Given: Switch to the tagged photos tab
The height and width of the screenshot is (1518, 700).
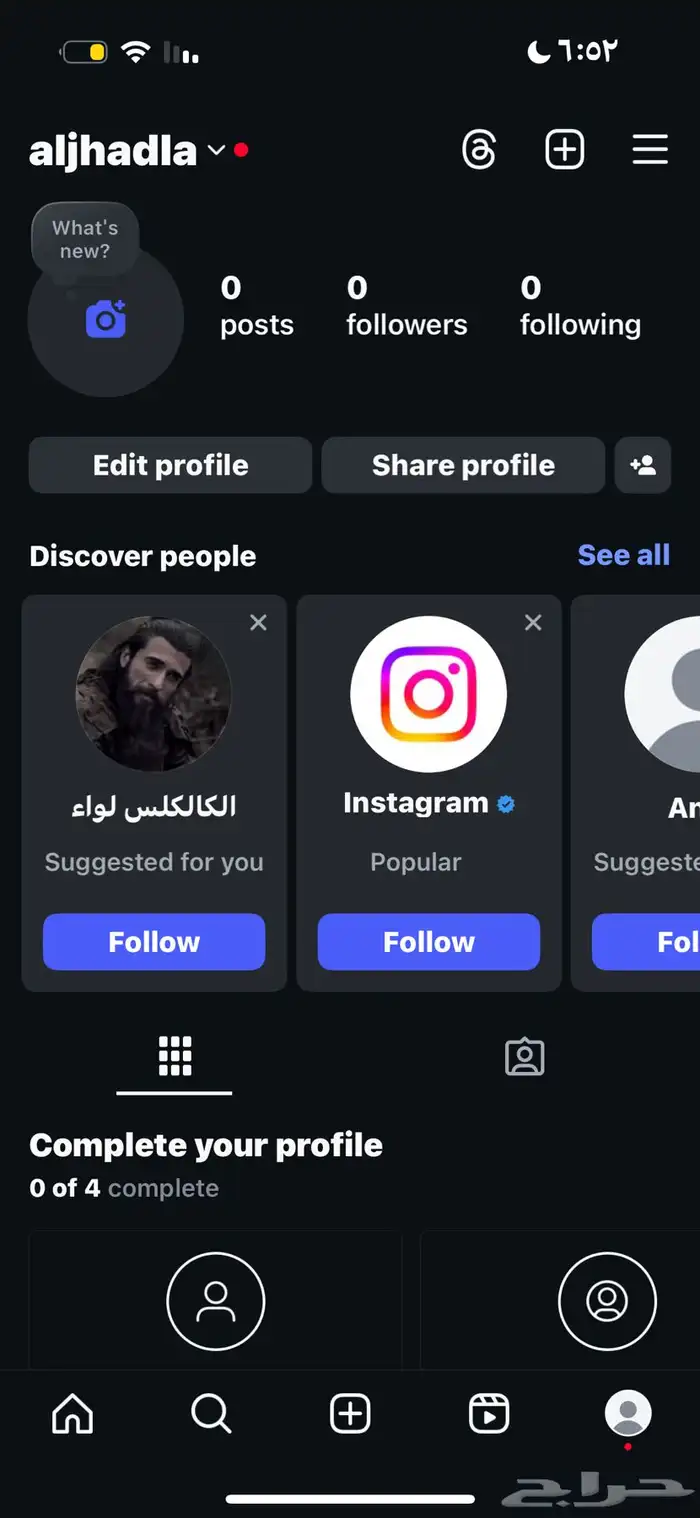Looking at the screenshot, I should (524, 1057).
